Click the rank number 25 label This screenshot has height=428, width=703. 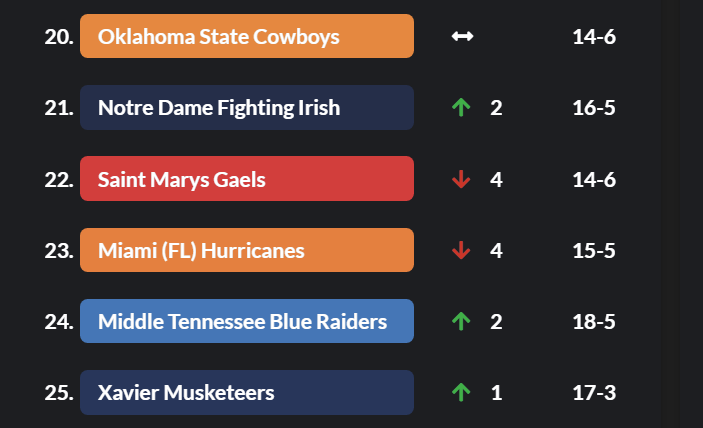[58, 392]
